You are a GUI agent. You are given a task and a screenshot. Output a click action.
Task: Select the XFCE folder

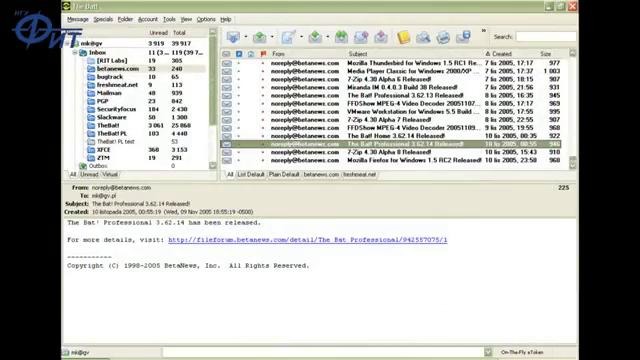pos(104,150)
